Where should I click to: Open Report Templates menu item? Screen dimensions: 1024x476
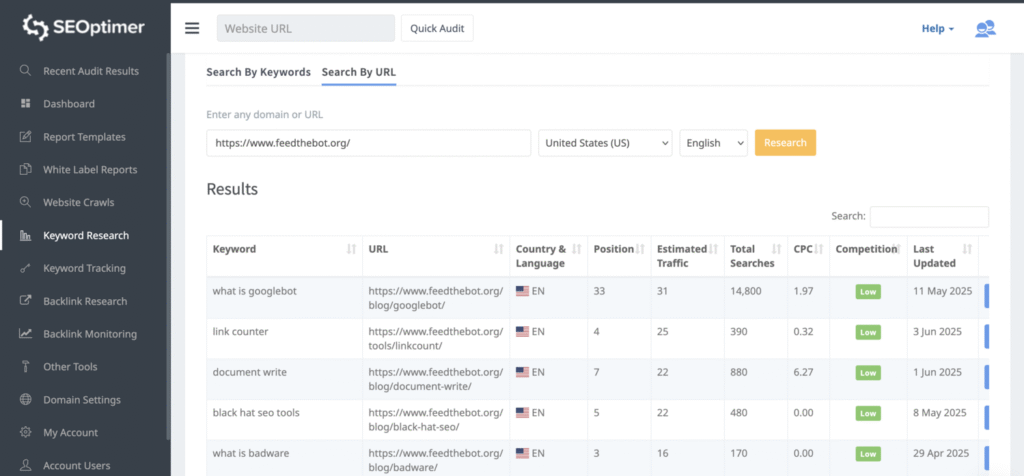click(84, 136)
